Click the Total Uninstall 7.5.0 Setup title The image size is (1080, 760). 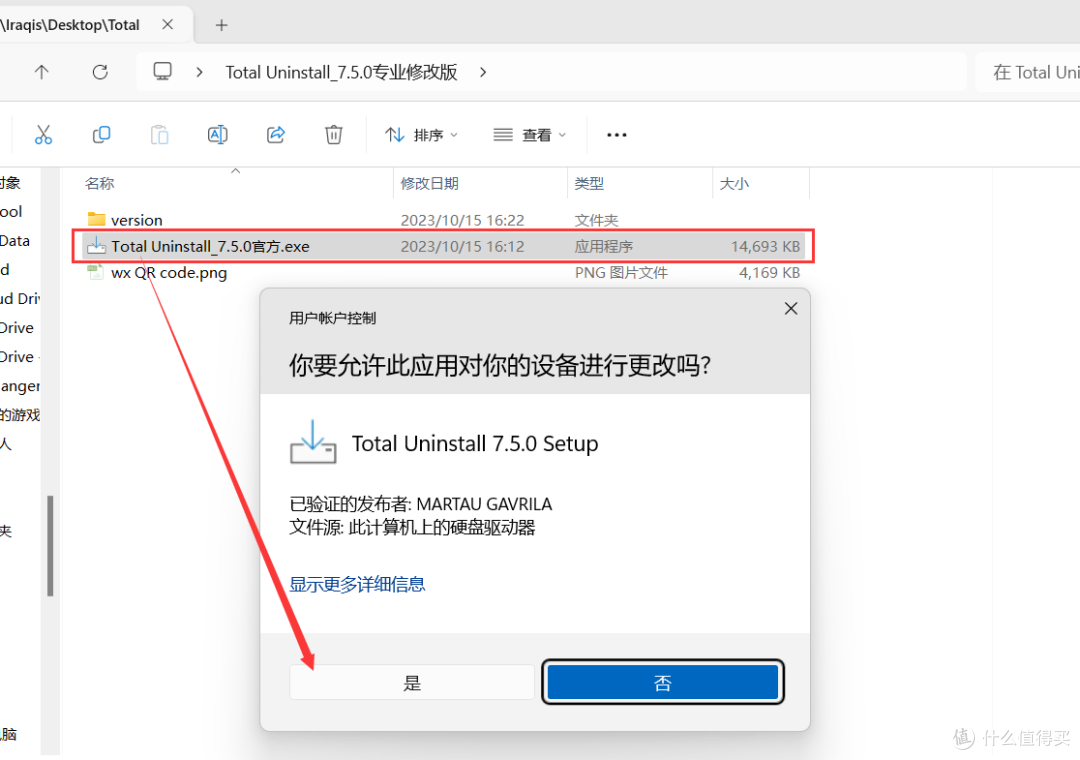pos(475,444)
